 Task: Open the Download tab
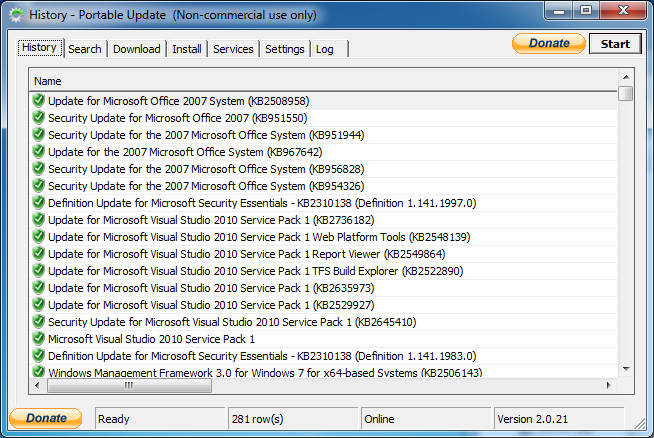pos(136,49)
